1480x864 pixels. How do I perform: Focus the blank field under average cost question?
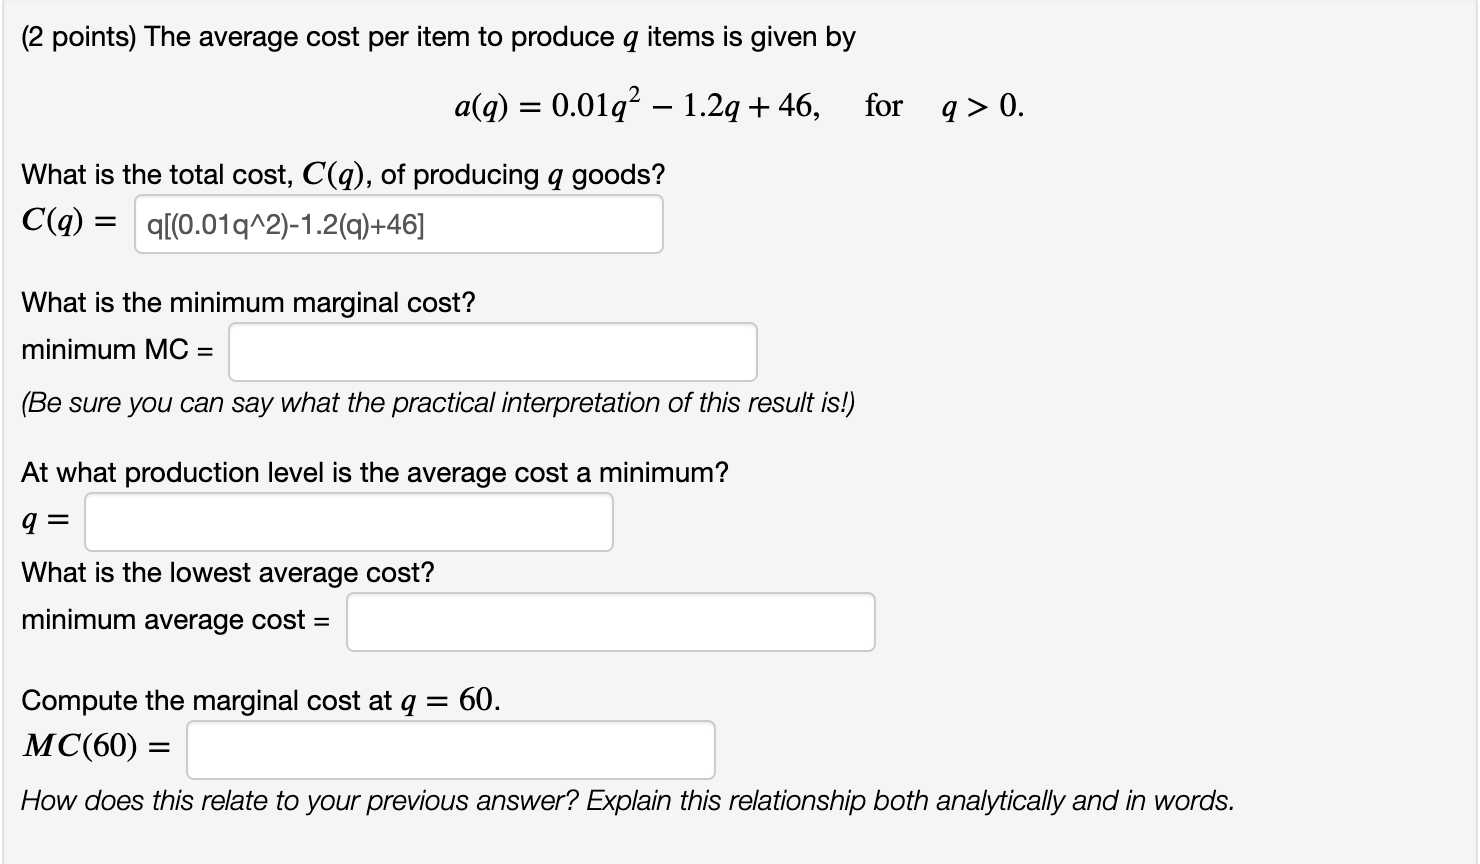tap(348, 521)
